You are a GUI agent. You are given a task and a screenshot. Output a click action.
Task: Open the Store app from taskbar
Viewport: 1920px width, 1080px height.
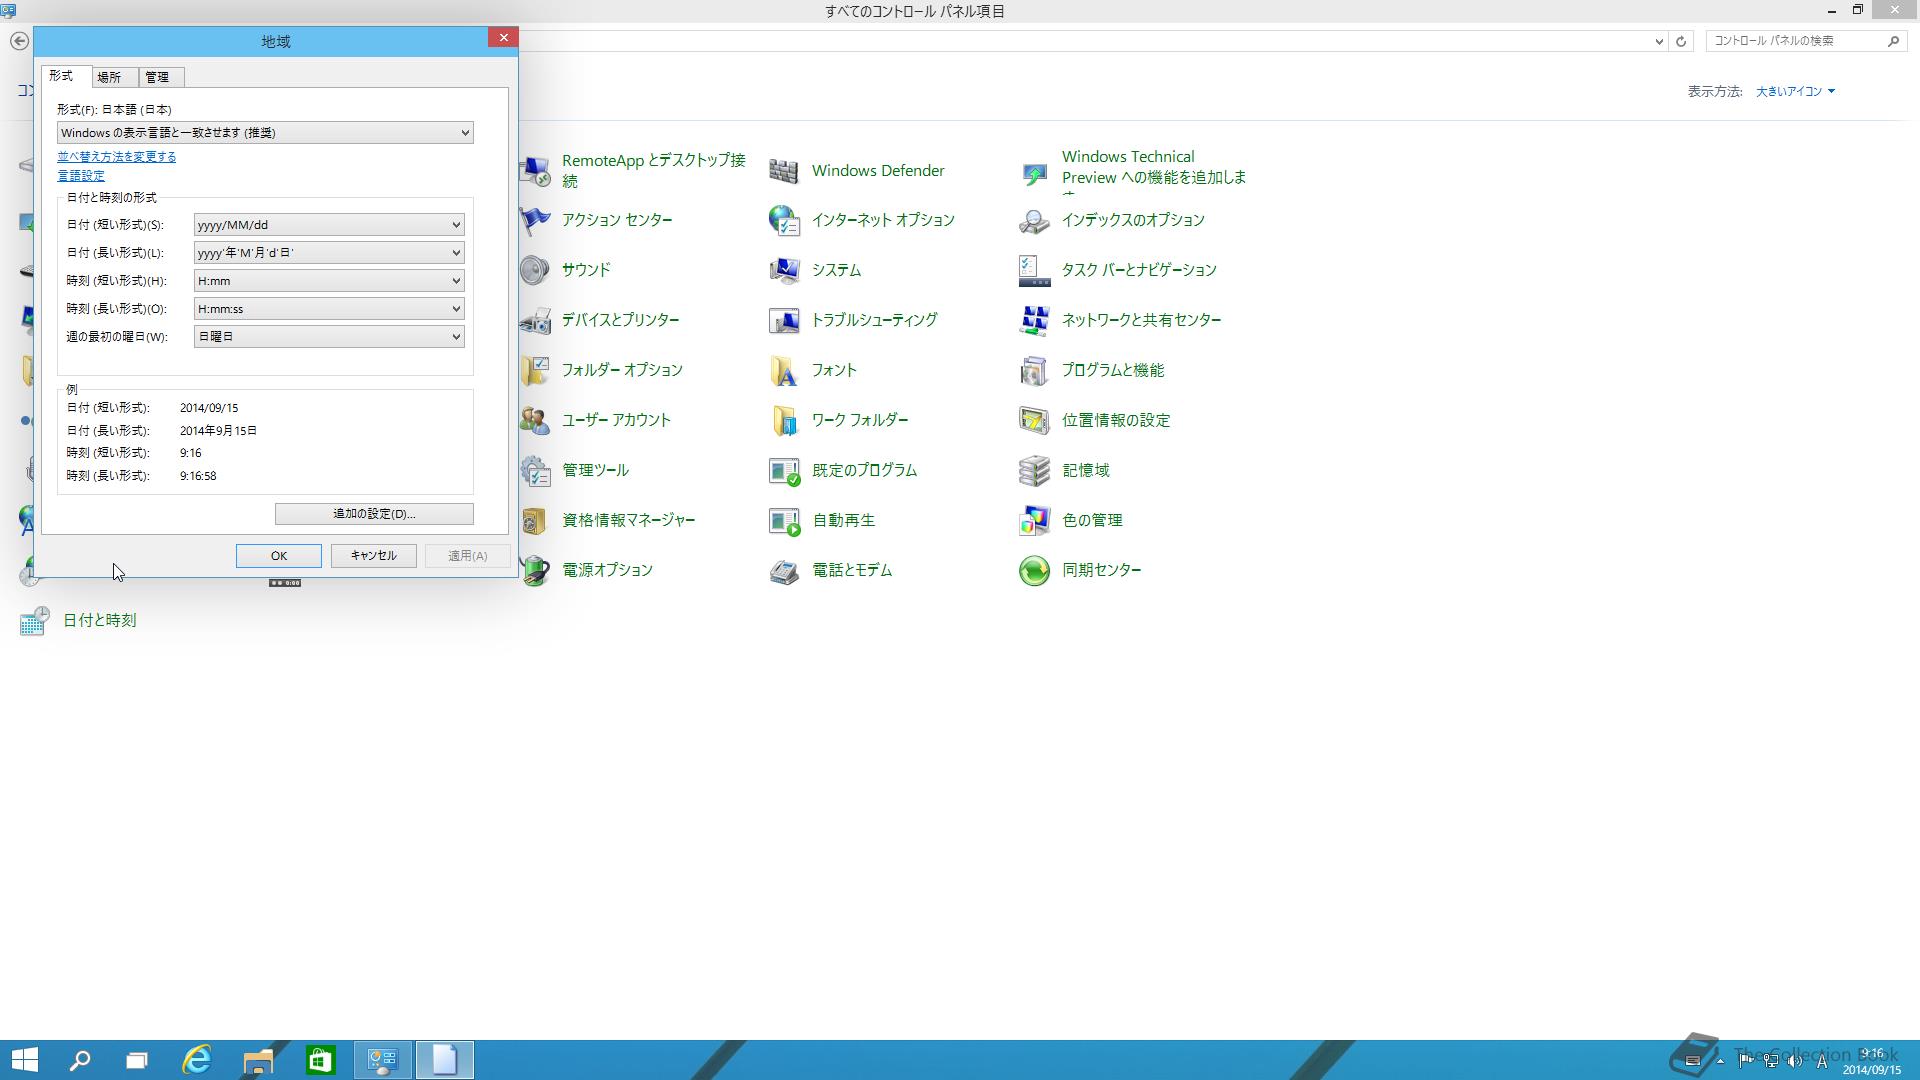(320, 1060)
